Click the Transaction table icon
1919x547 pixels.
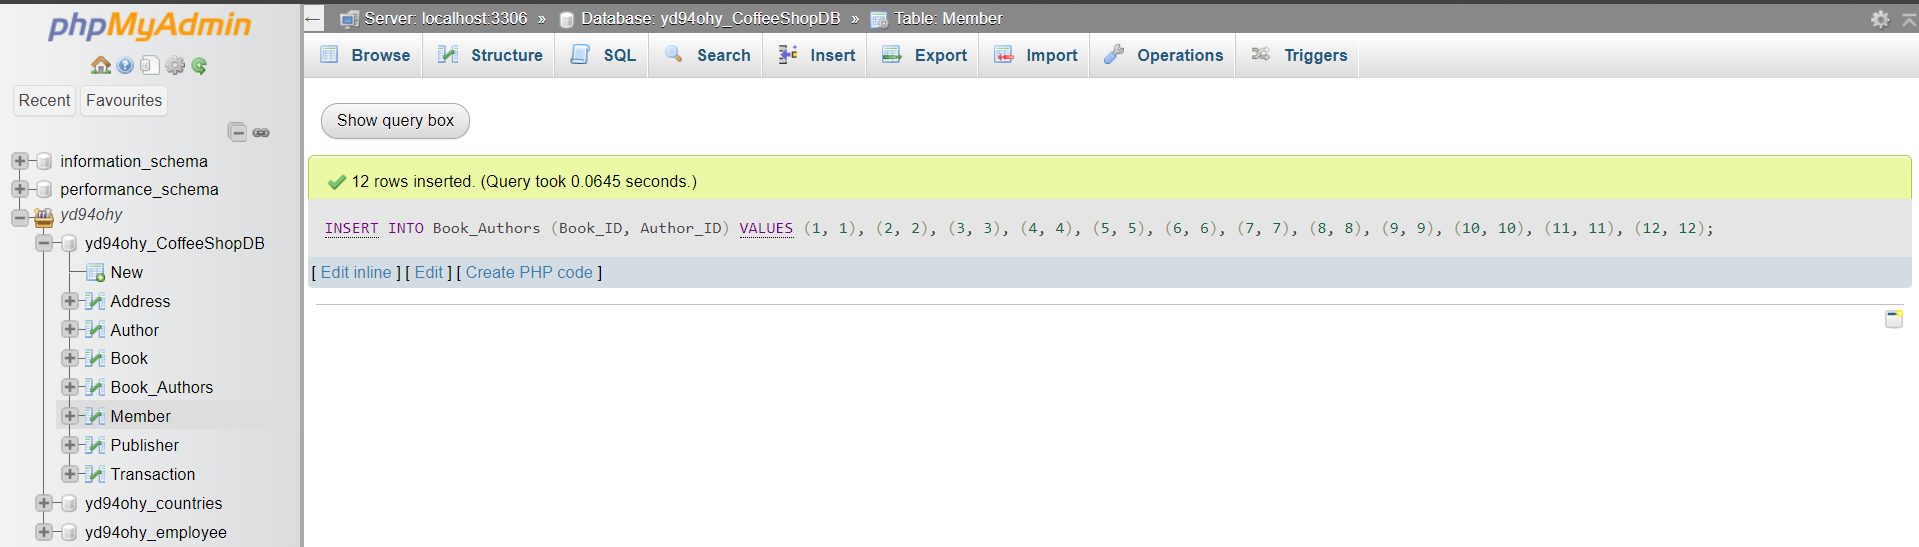(95, 474)
